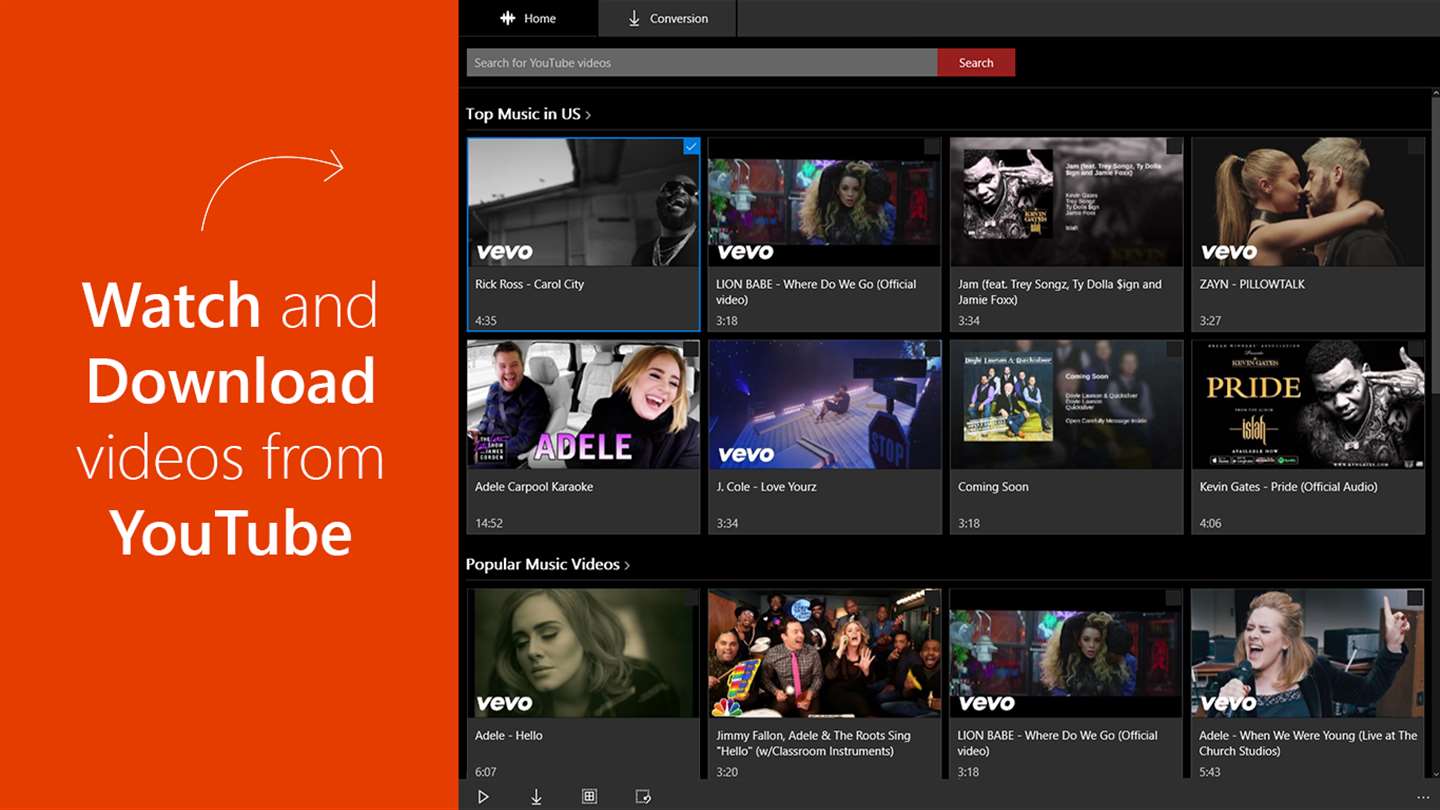Click the download arrow icon in bottom toolbar
The width and height of the screenshot is (1440, 810).
pyautogui.click(x=536, y=797)
